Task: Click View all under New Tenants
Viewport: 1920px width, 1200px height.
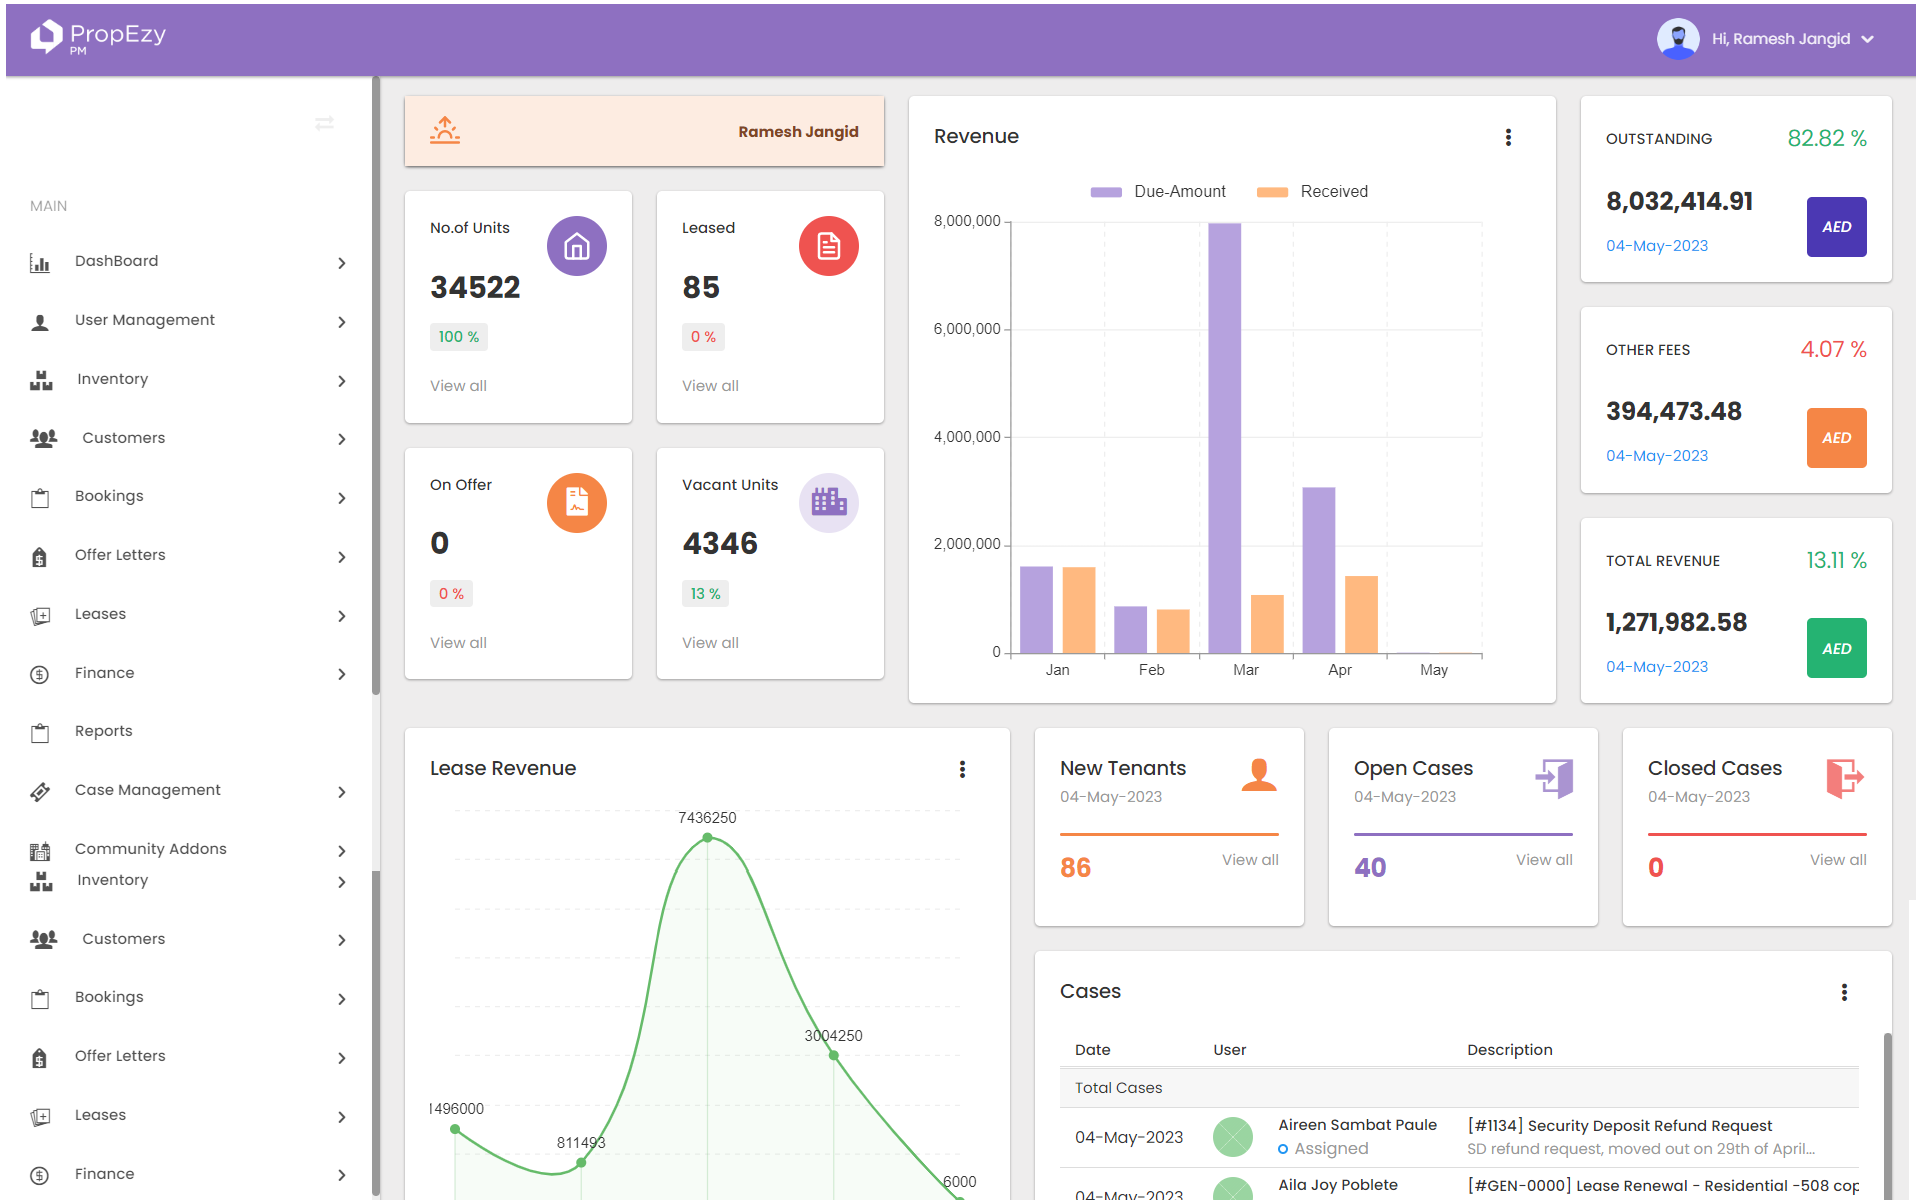Action: [1250, 859]
